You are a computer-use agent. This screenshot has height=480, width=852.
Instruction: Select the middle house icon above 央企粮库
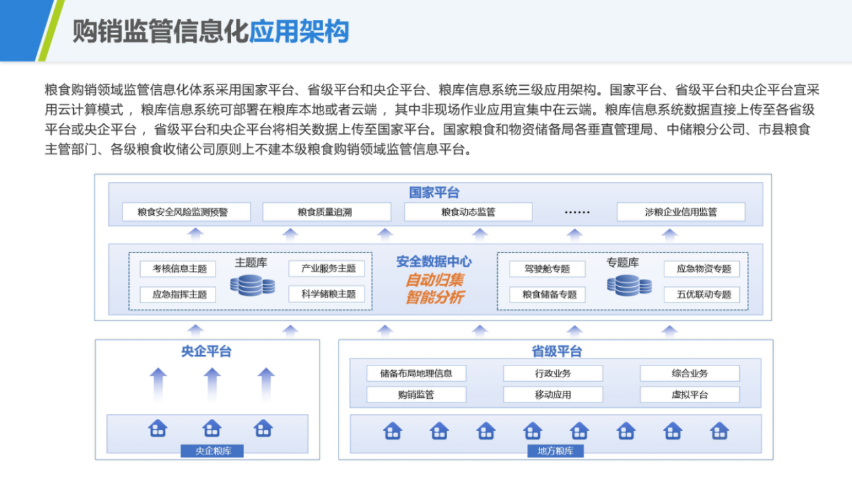click(211, 428)
